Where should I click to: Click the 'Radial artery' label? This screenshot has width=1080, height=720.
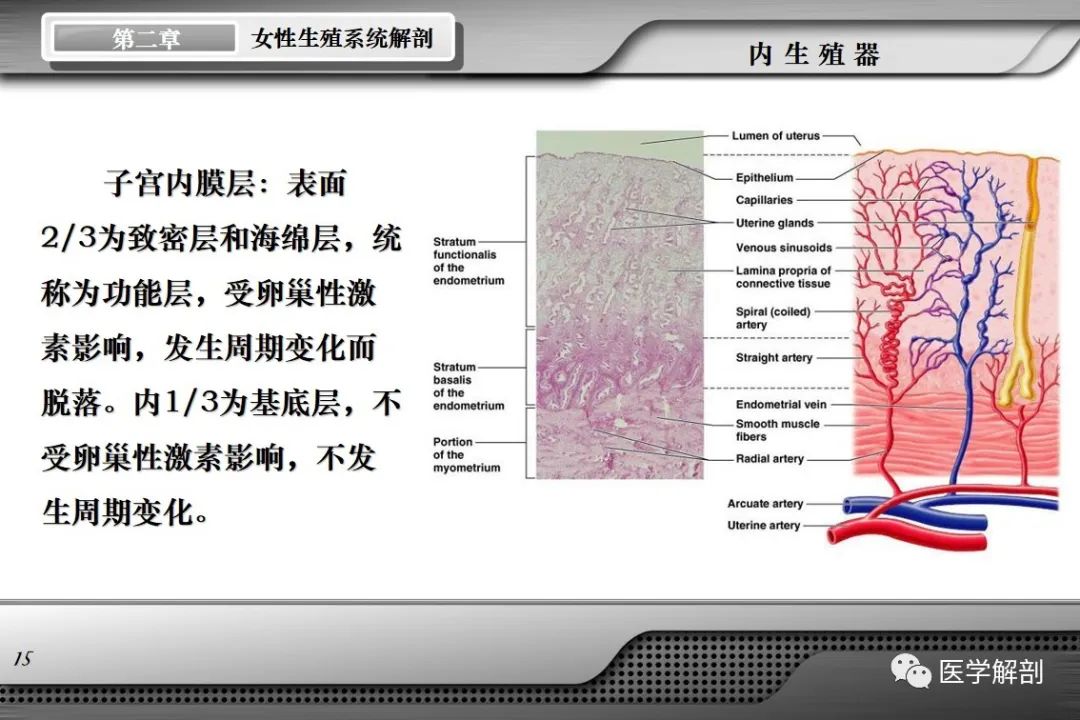769,459
